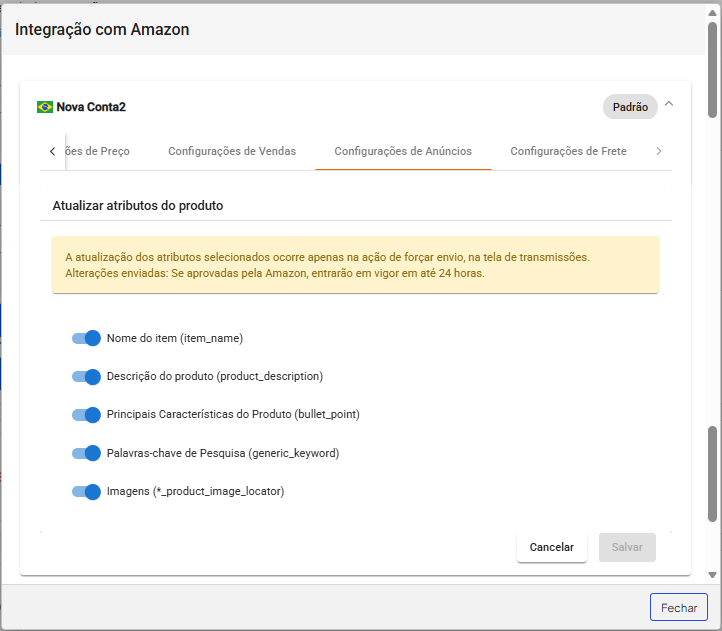Click the lower scrollbar thumb

point(712,474)
